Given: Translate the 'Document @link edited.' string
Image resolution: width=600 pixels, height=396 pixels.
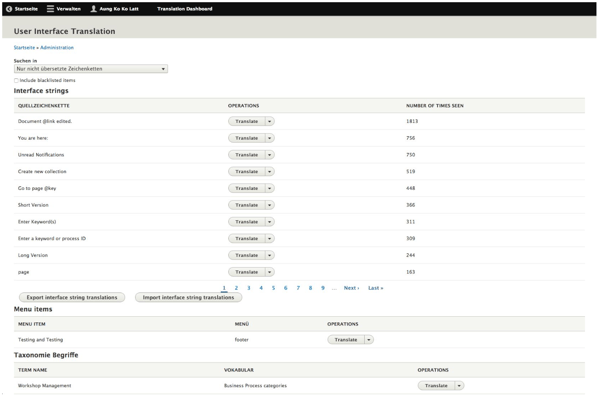Looking at the screenshot, I should 246,121.
